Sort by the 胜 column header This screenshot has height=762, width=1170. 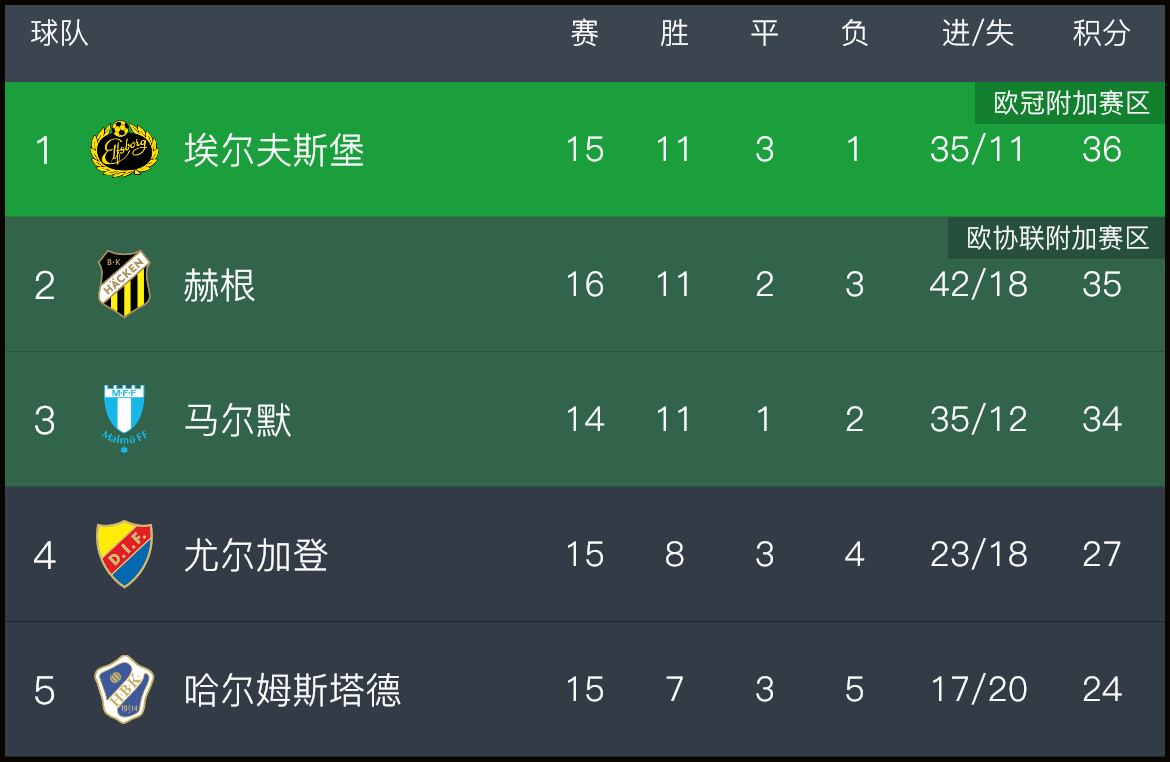pyautogui.click(x=674, y=33)
